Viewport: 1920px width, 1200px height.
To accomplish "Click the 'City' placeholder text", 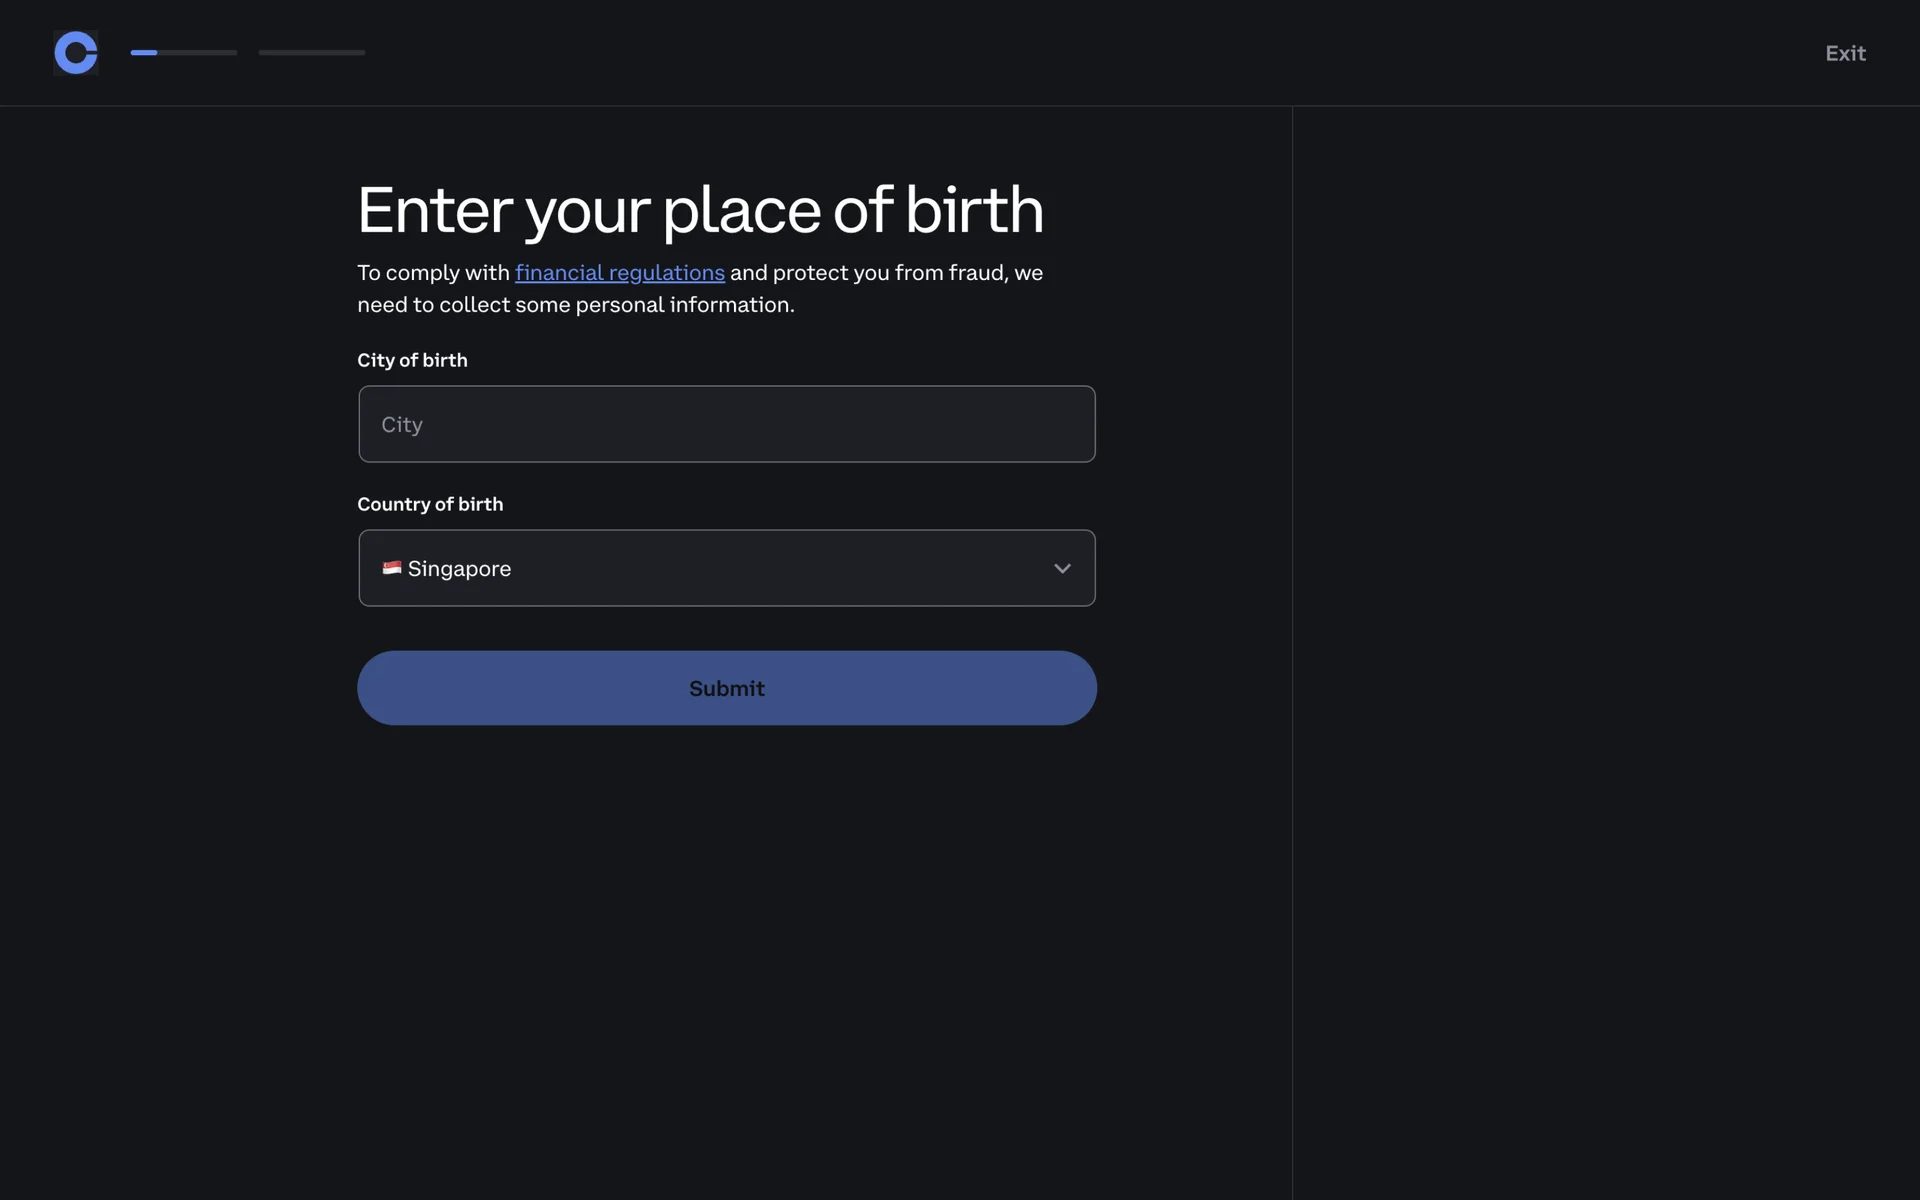I will [402, 425].
